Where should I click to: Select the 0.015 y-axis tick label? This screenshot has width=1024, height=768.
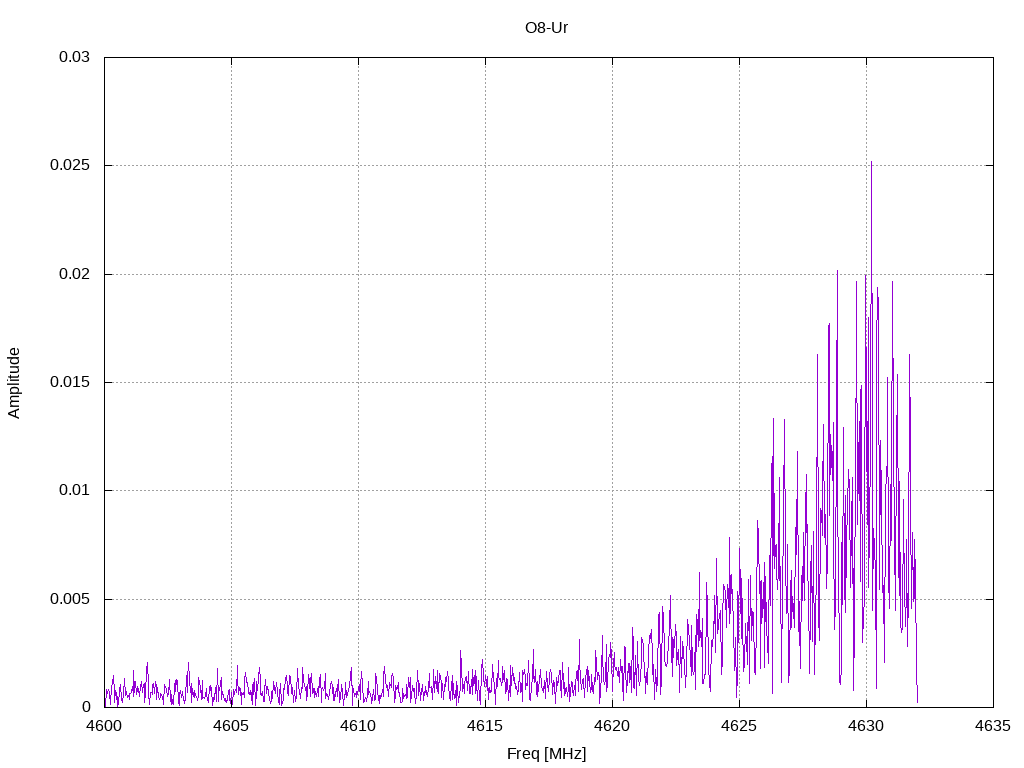coord(70,382)
